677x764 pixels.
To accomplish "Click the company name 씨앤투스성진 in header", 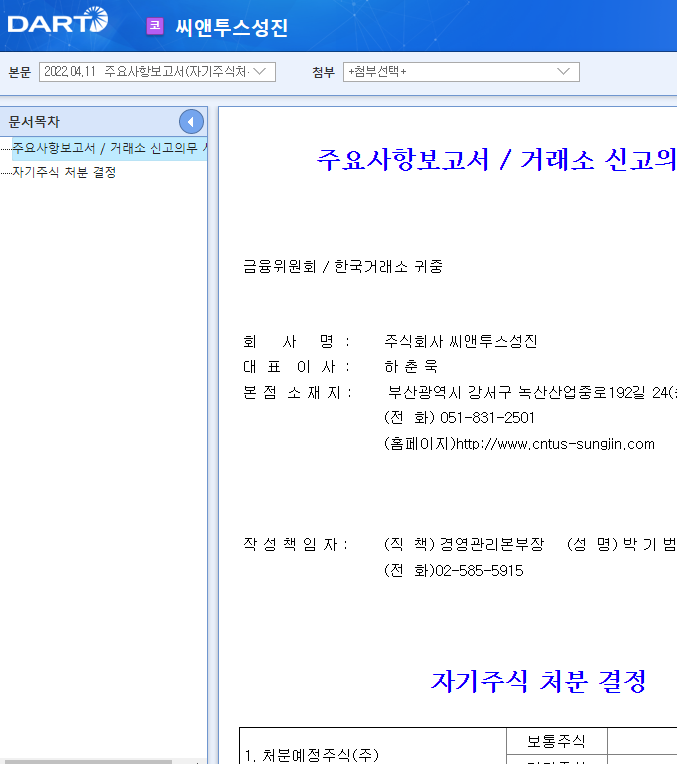I will coord(232,27).
